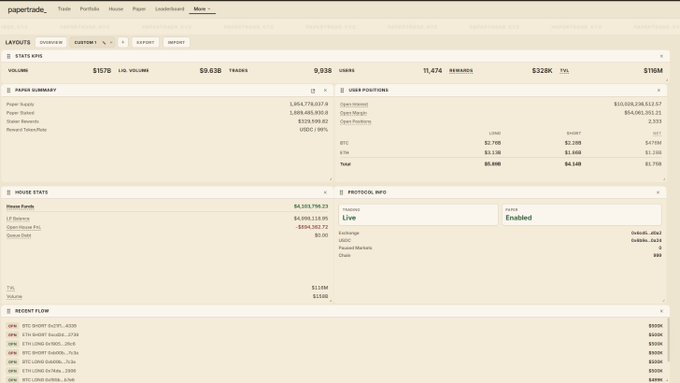Click the User Positions resize corner handle

point(664,179)
